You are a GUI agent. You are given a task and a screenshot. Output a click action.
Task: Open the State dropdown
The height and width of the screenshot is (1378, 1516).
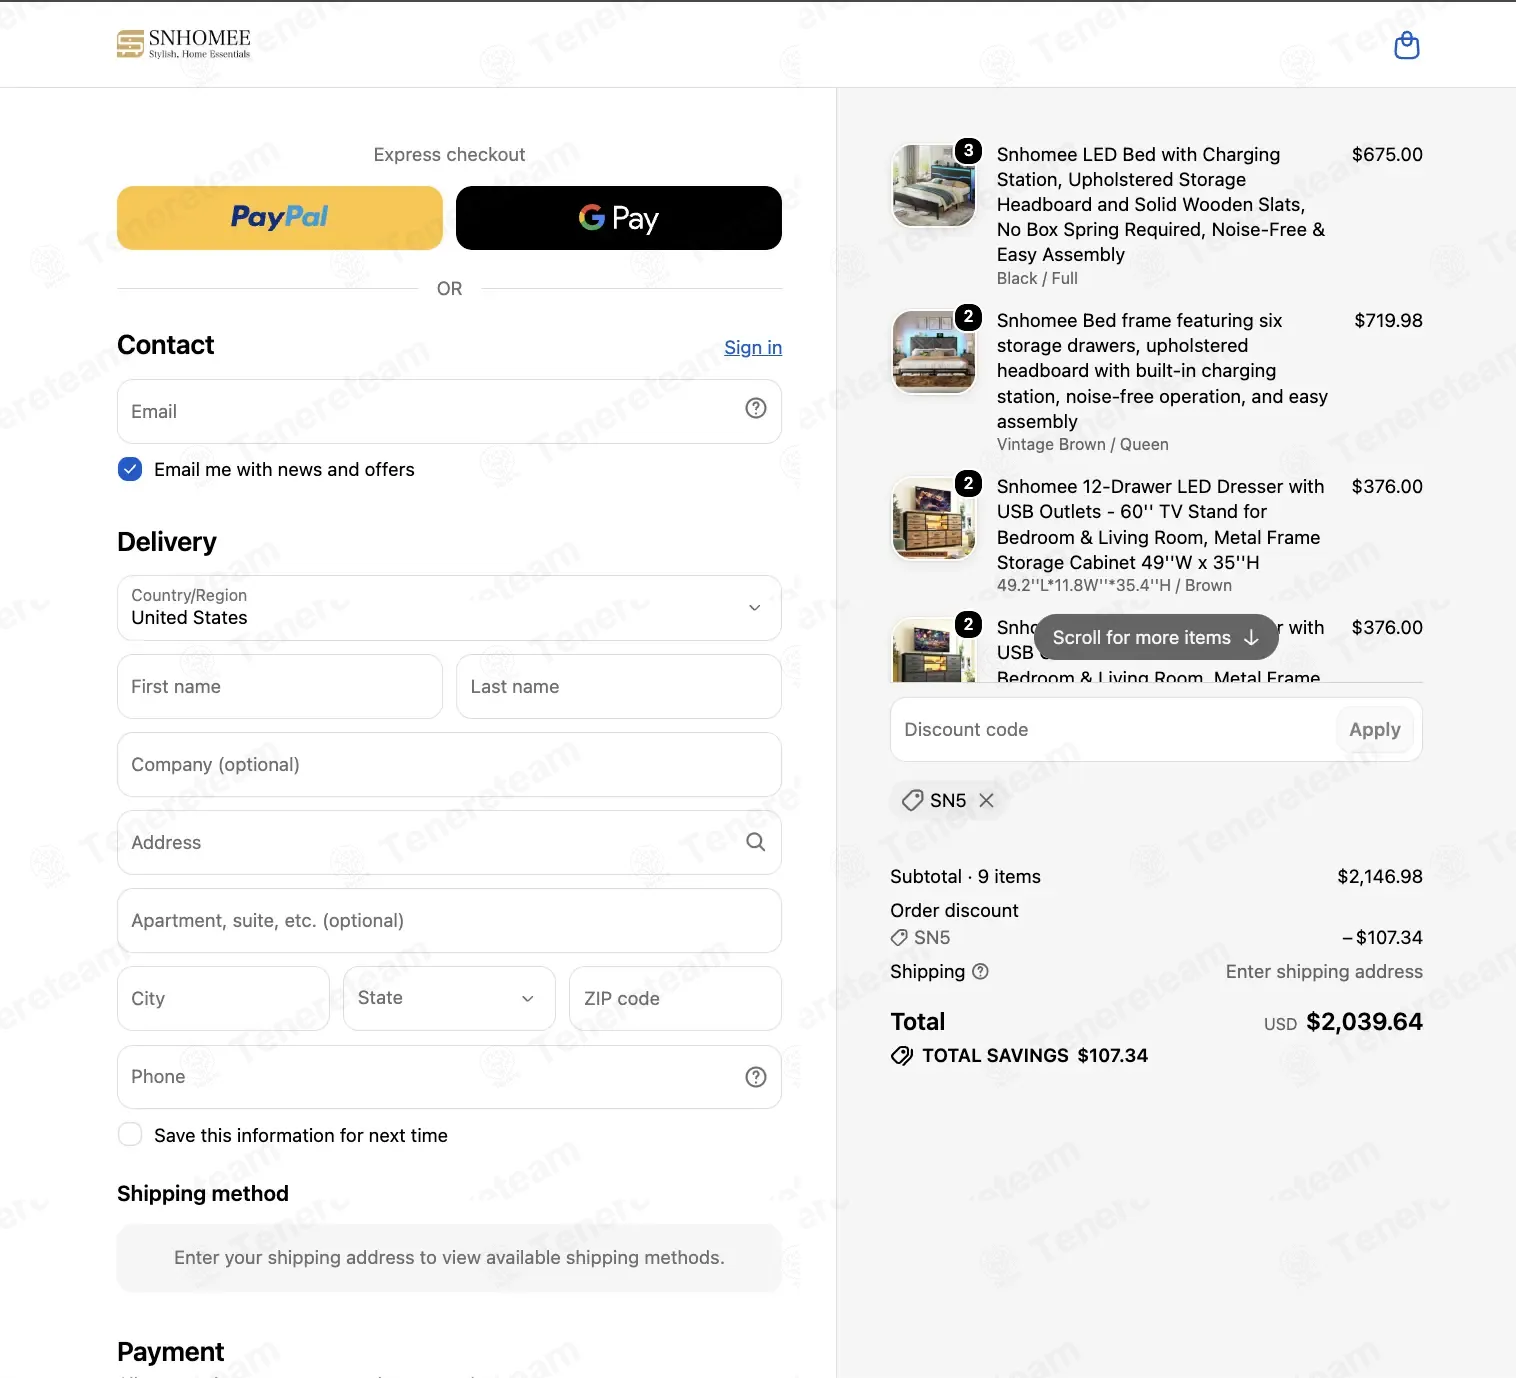[x=449, y=998]
